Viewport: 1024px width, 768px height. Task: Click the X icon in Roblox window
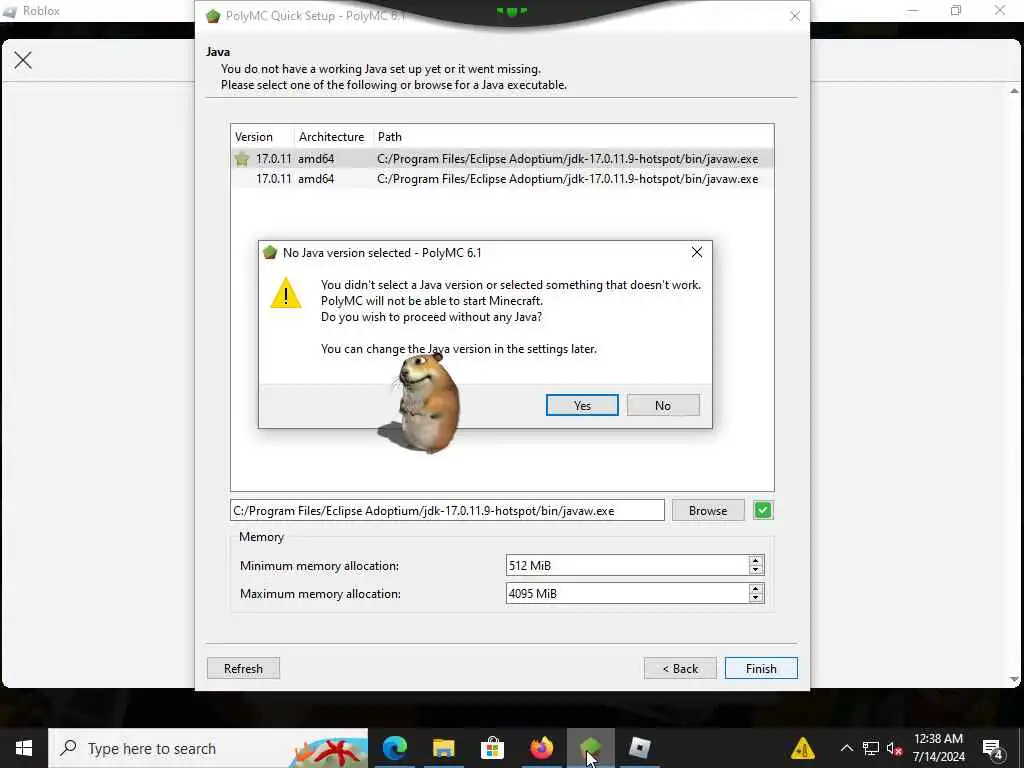(x=23, y=60)
